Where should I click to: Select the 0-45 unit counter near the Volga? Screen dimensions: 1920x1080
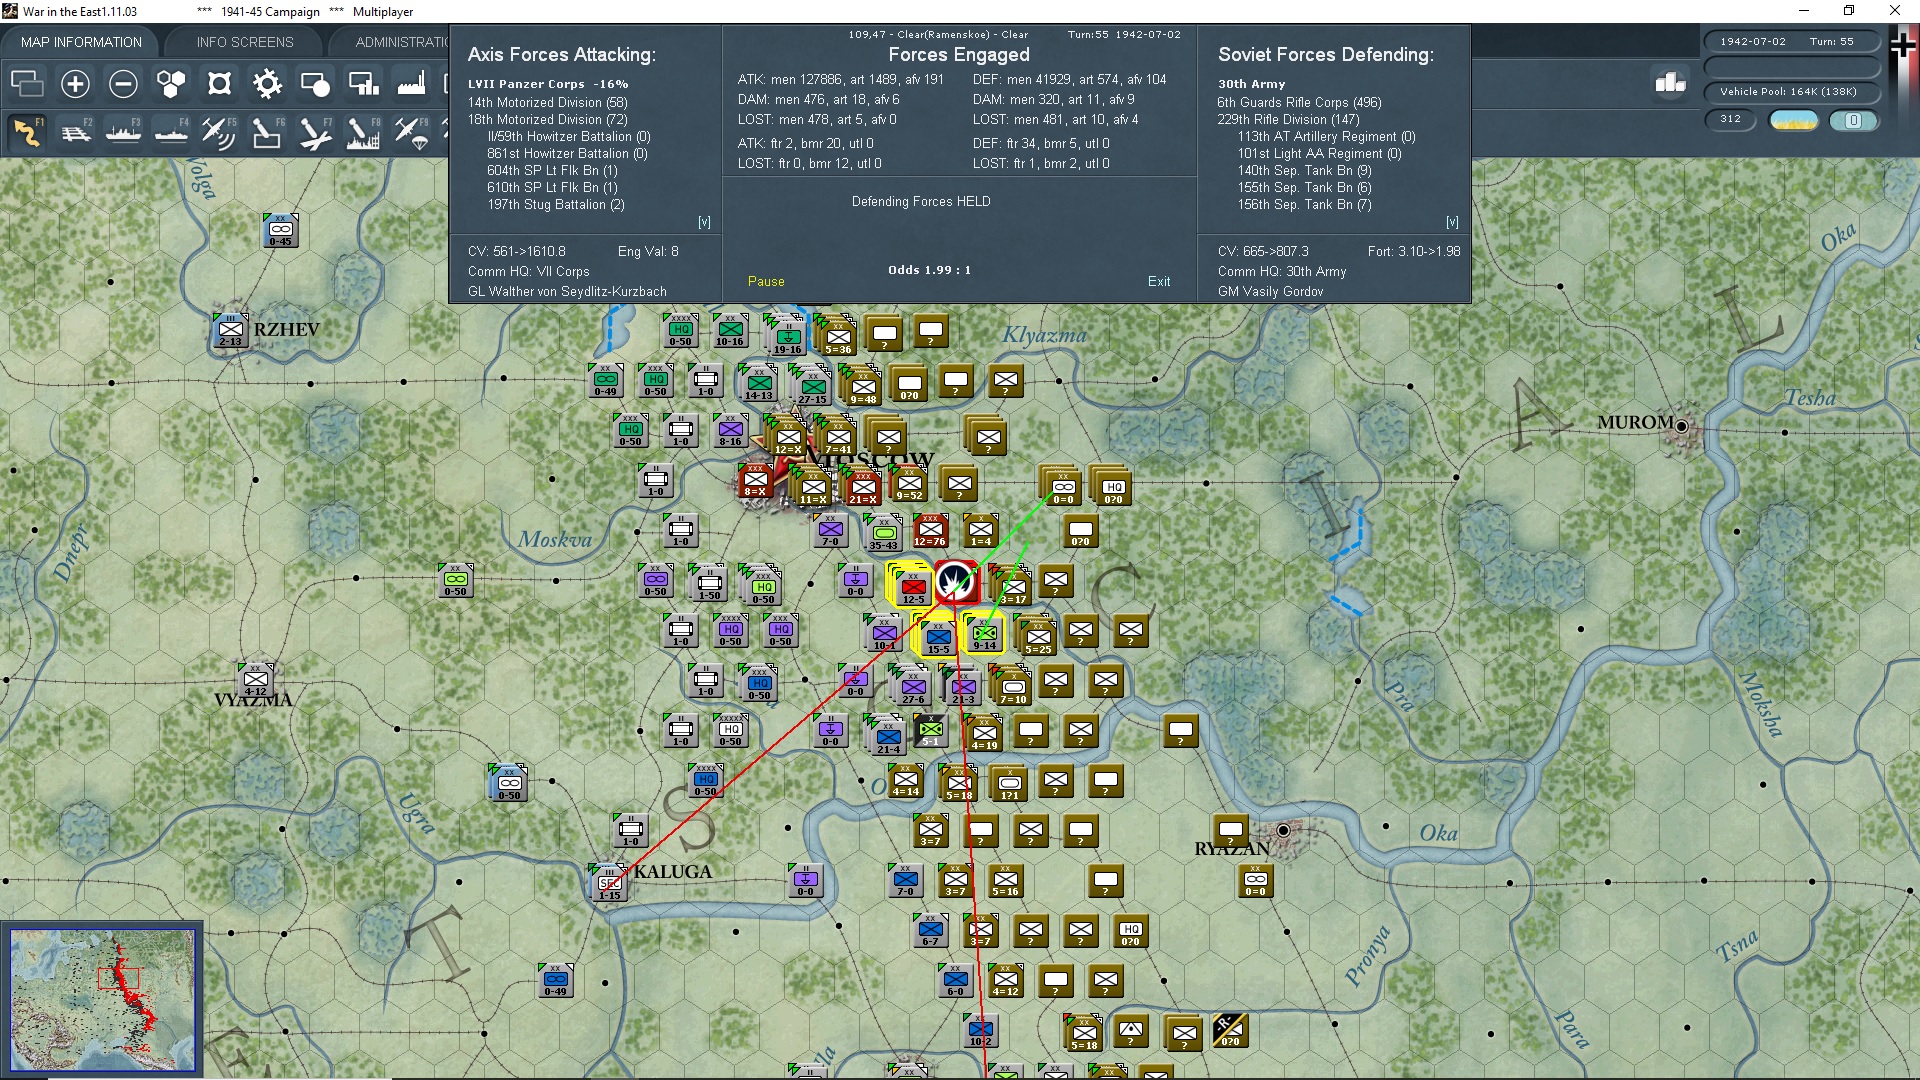(x=280, y=230)
